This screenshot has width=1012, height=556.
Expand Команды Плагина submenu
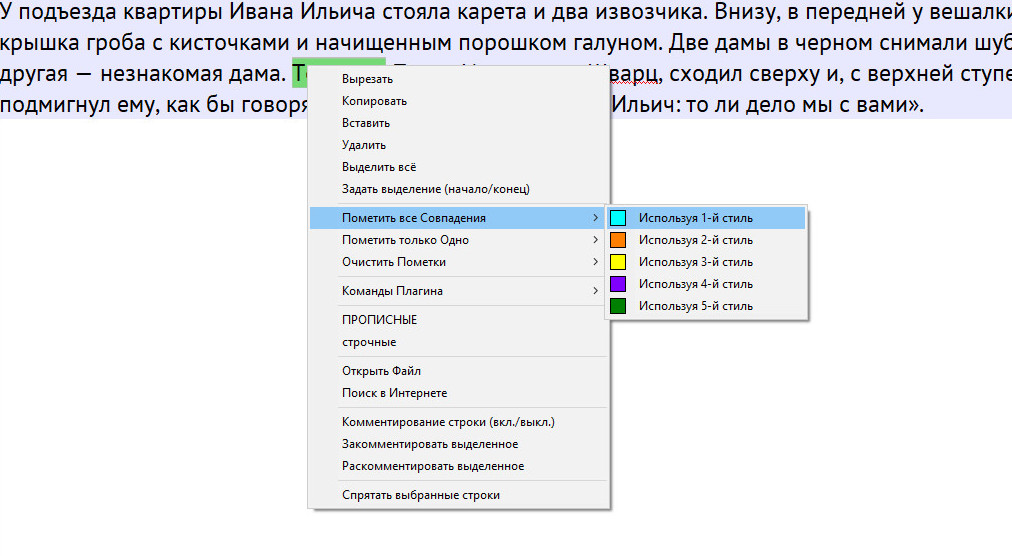(x=458, y=291)
